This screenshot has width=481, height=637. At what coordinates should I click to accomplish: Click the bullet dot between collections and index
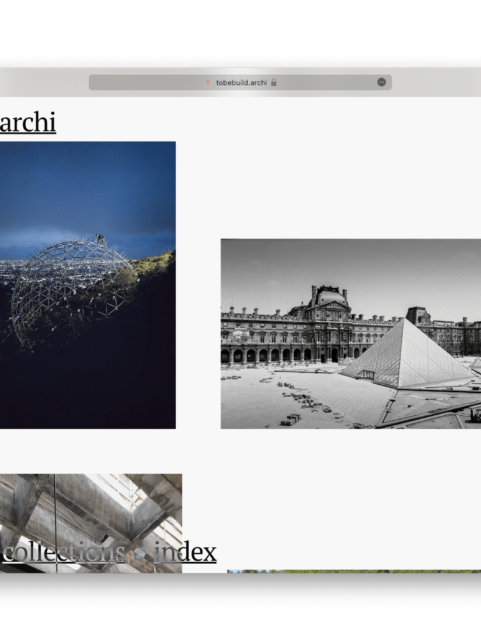pos(139,554)
